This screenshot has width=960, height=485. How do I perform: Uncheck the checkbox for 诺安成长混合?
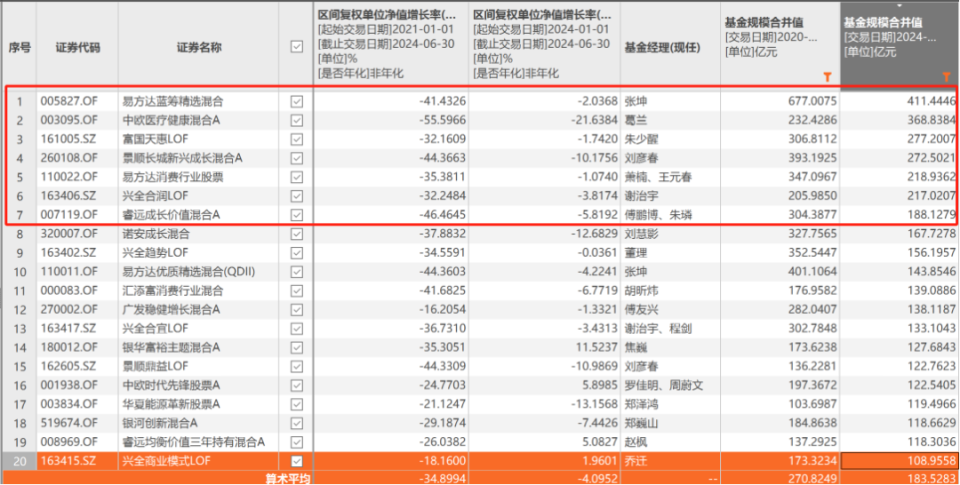click(x=297, y=234)
